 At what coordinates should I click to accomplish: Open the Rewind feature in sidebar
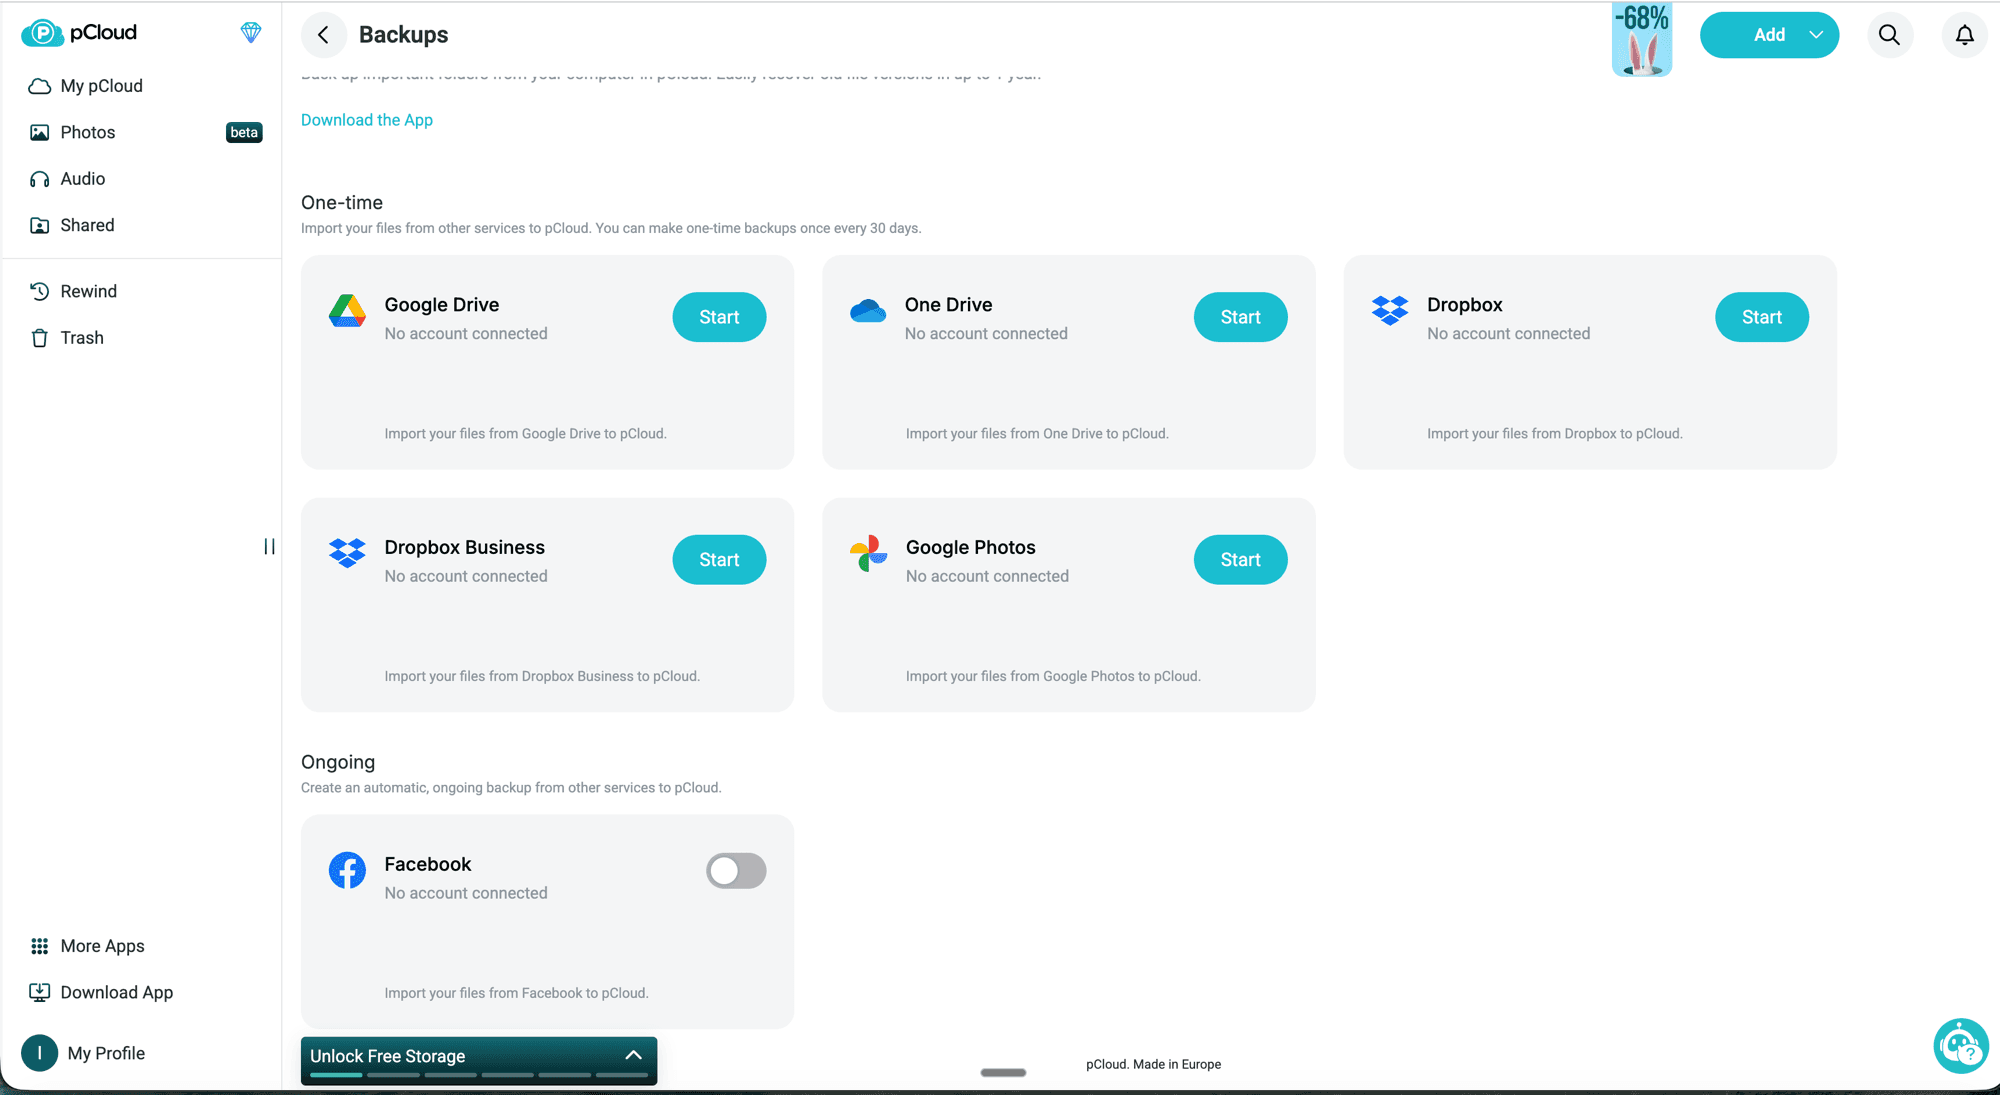[x=88, y=291]
